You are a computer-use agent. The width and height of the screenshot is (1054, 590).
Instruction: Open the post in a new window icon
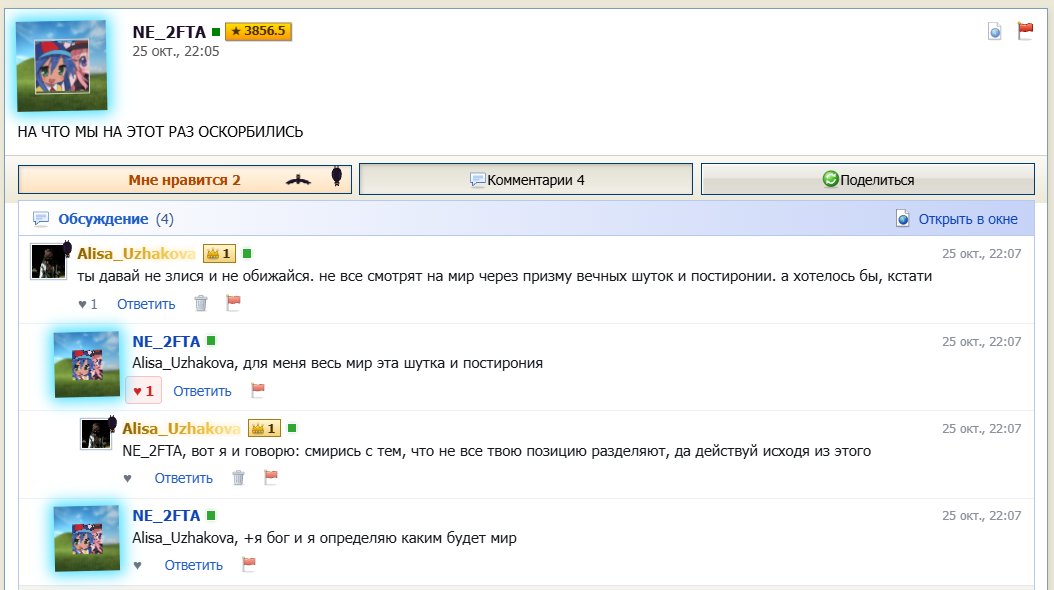(995, 31)
